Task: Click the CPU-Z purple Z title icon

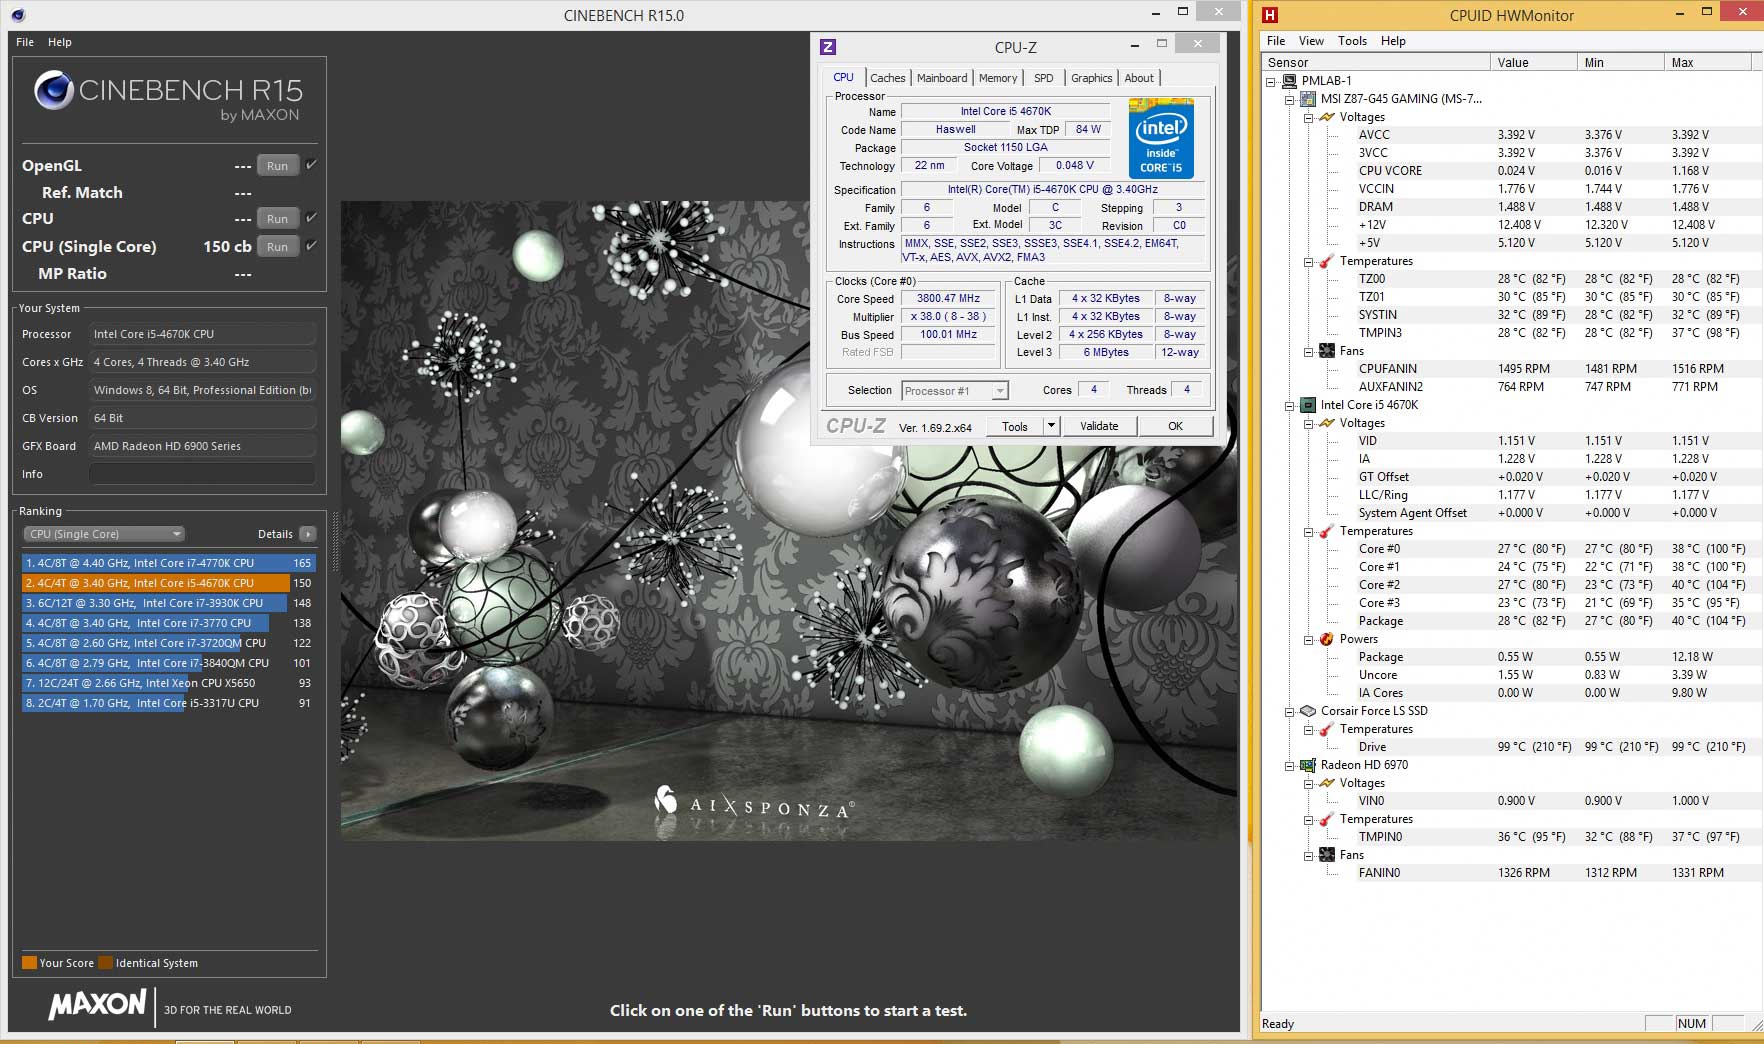Action: (x=828, y=47)
